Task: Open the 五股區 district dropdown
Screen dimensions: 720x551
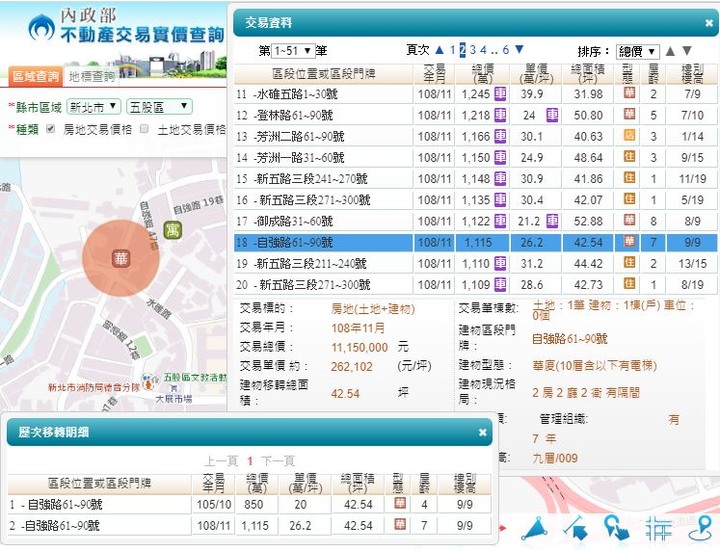Action: (x=159, y=107)
